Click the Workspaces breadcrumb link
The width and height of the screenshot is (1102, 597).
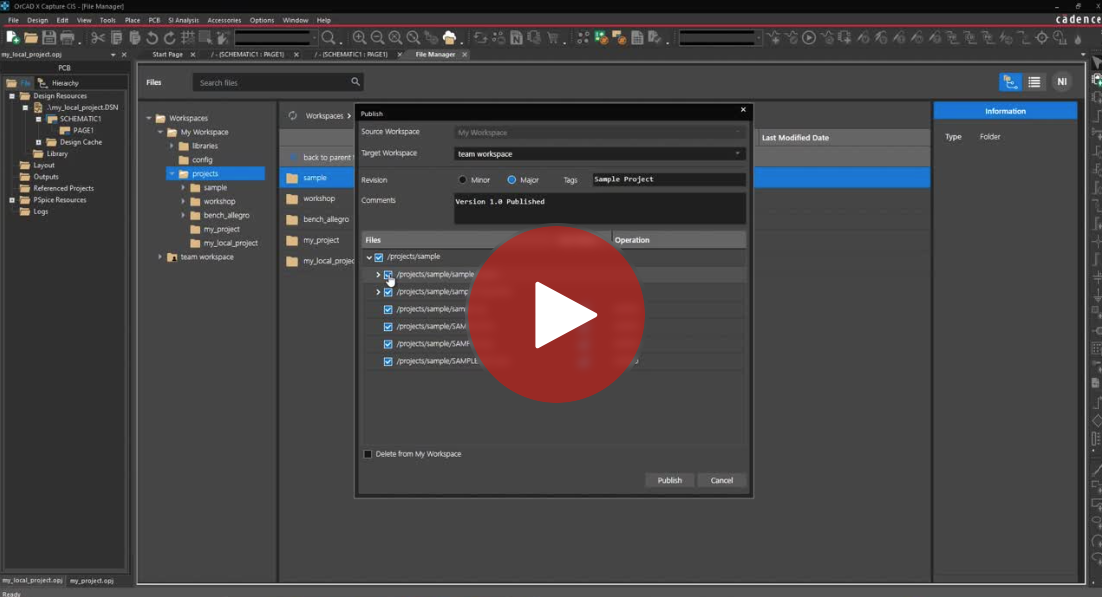[x=325, y=116]
